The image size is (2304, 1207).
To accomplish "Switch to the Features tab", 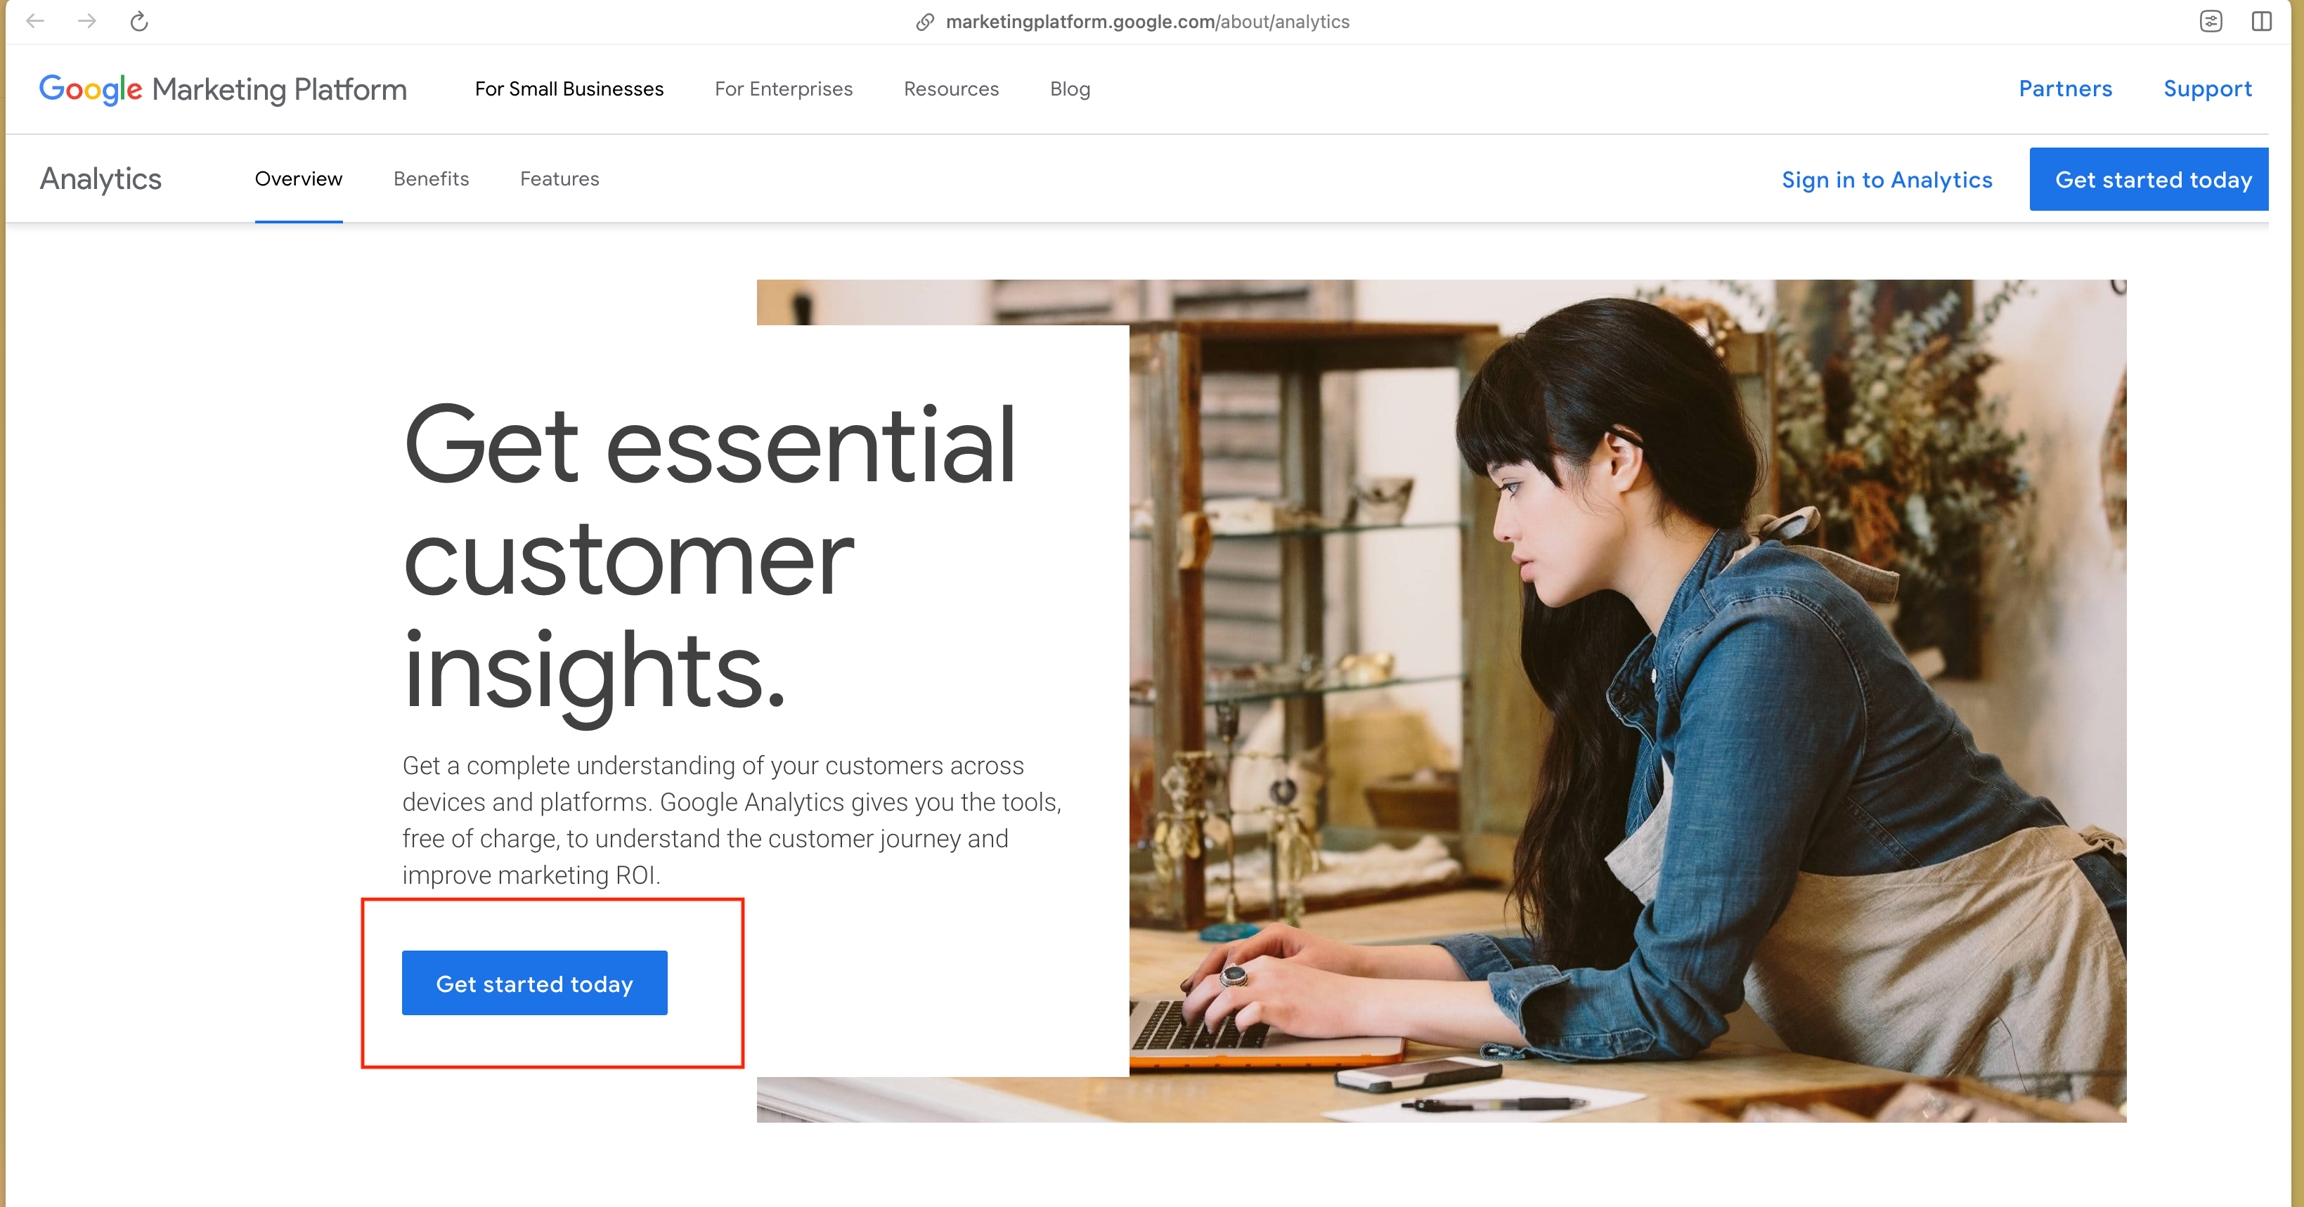I will click(x=560, y=179).
